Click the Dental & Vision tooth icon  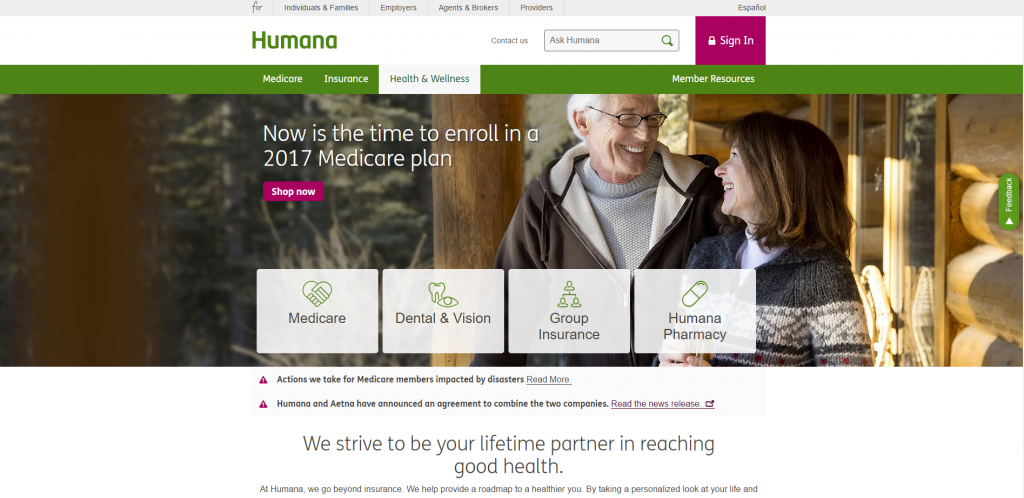coord(443,294)
